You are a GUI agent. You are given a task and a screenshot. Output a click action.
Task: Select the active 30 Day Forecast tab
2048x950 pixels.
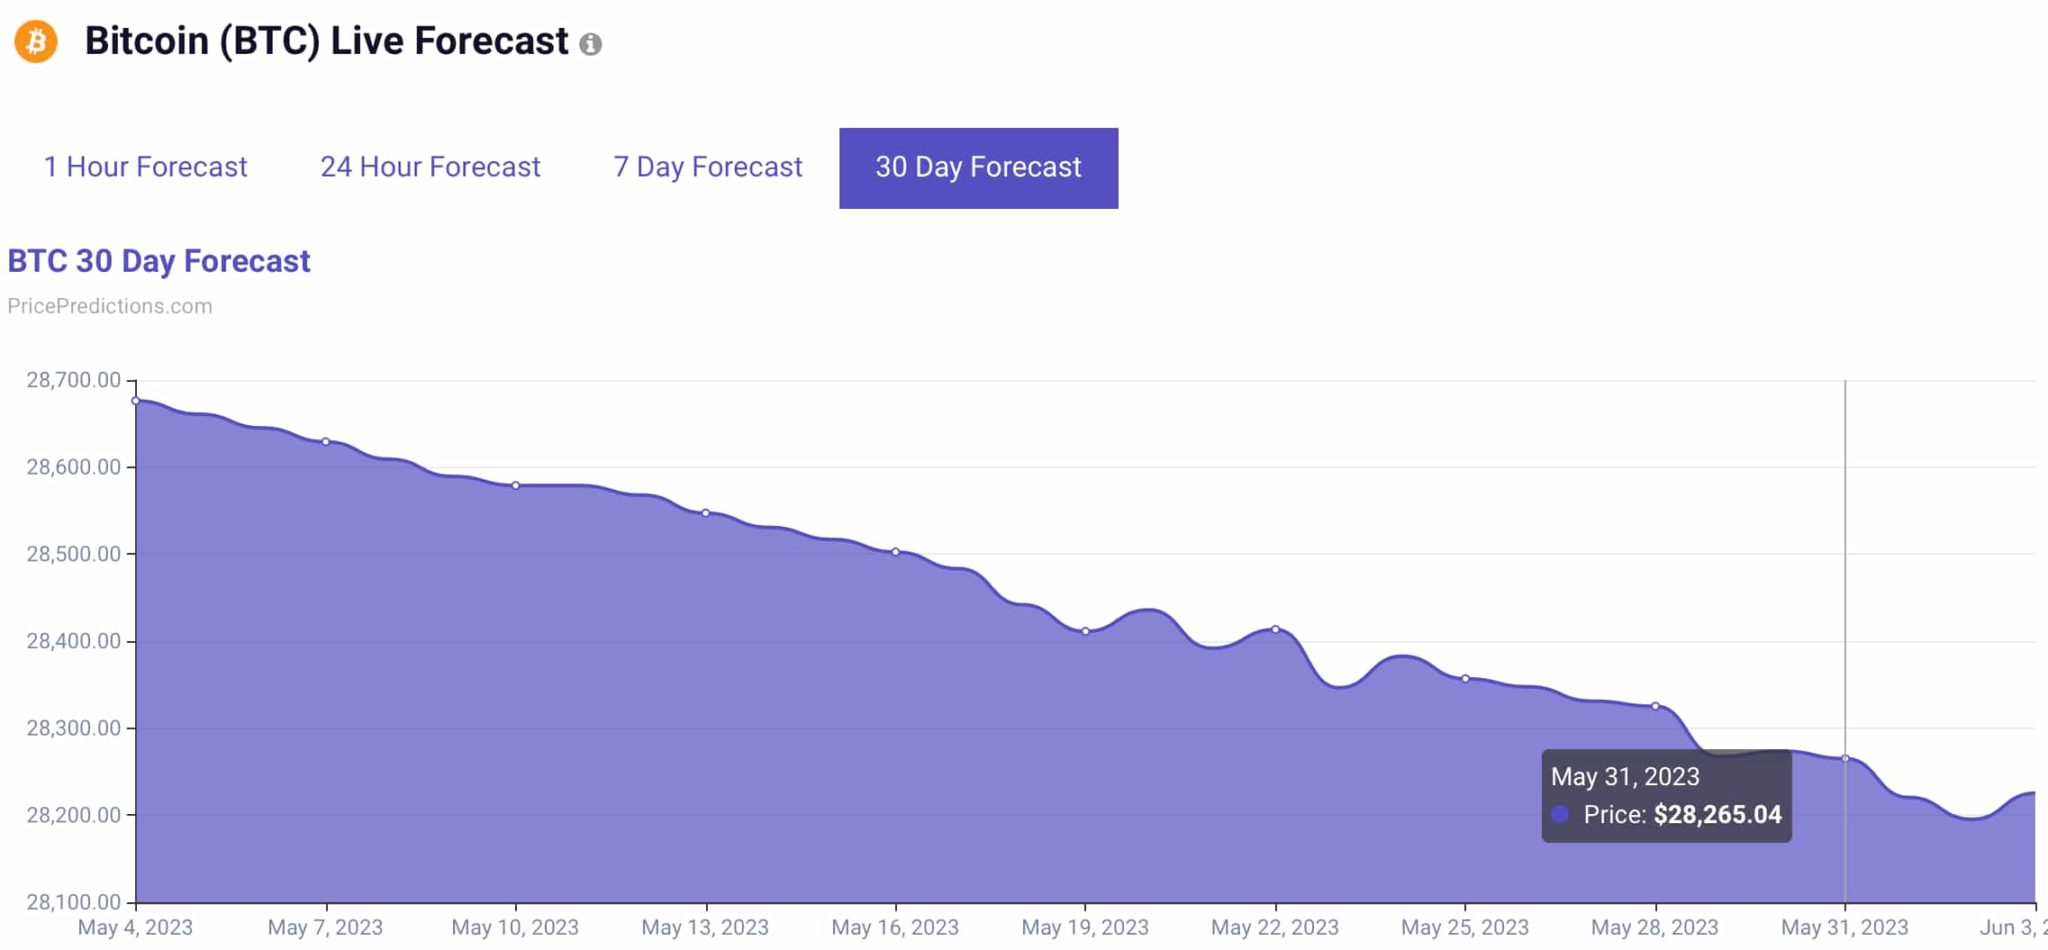point(978,167)
